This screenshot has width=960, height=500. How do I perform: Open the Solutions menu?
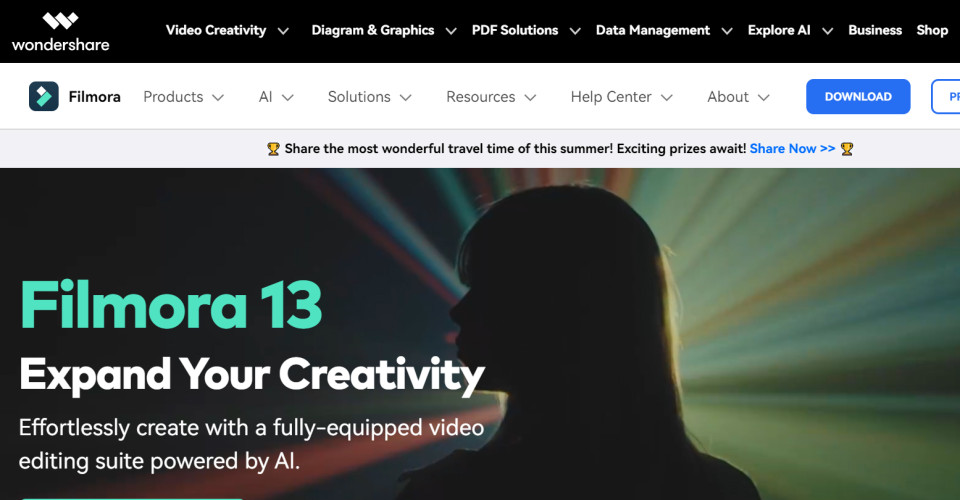pyautogui.click(x=369, y=97)
